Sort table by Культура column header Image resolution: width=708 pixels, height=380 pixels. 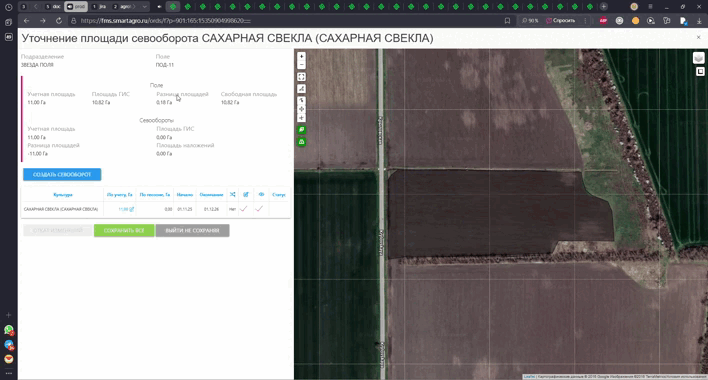63,195
